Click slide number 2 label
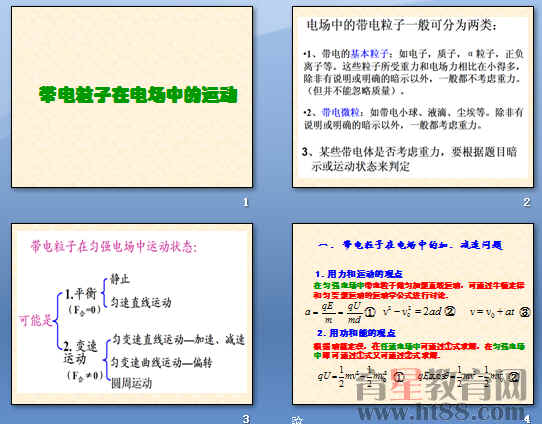This screenshot has width=542, height=424. pos(526,202)
